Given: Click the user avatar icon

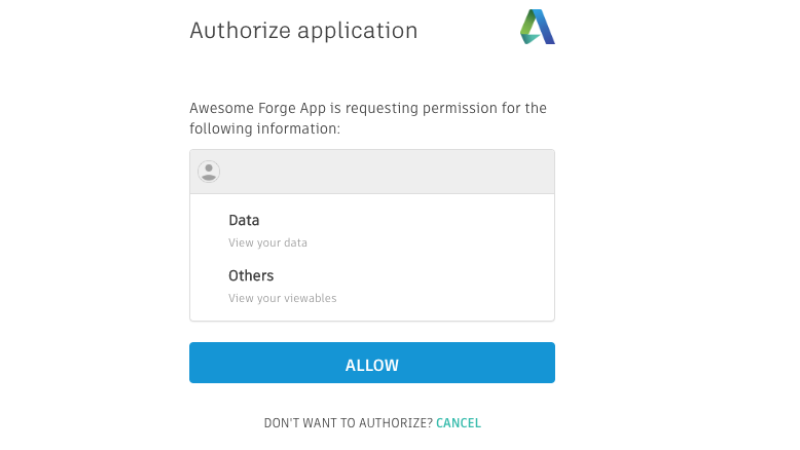Looking at the screenshot, I should point(209,171).
